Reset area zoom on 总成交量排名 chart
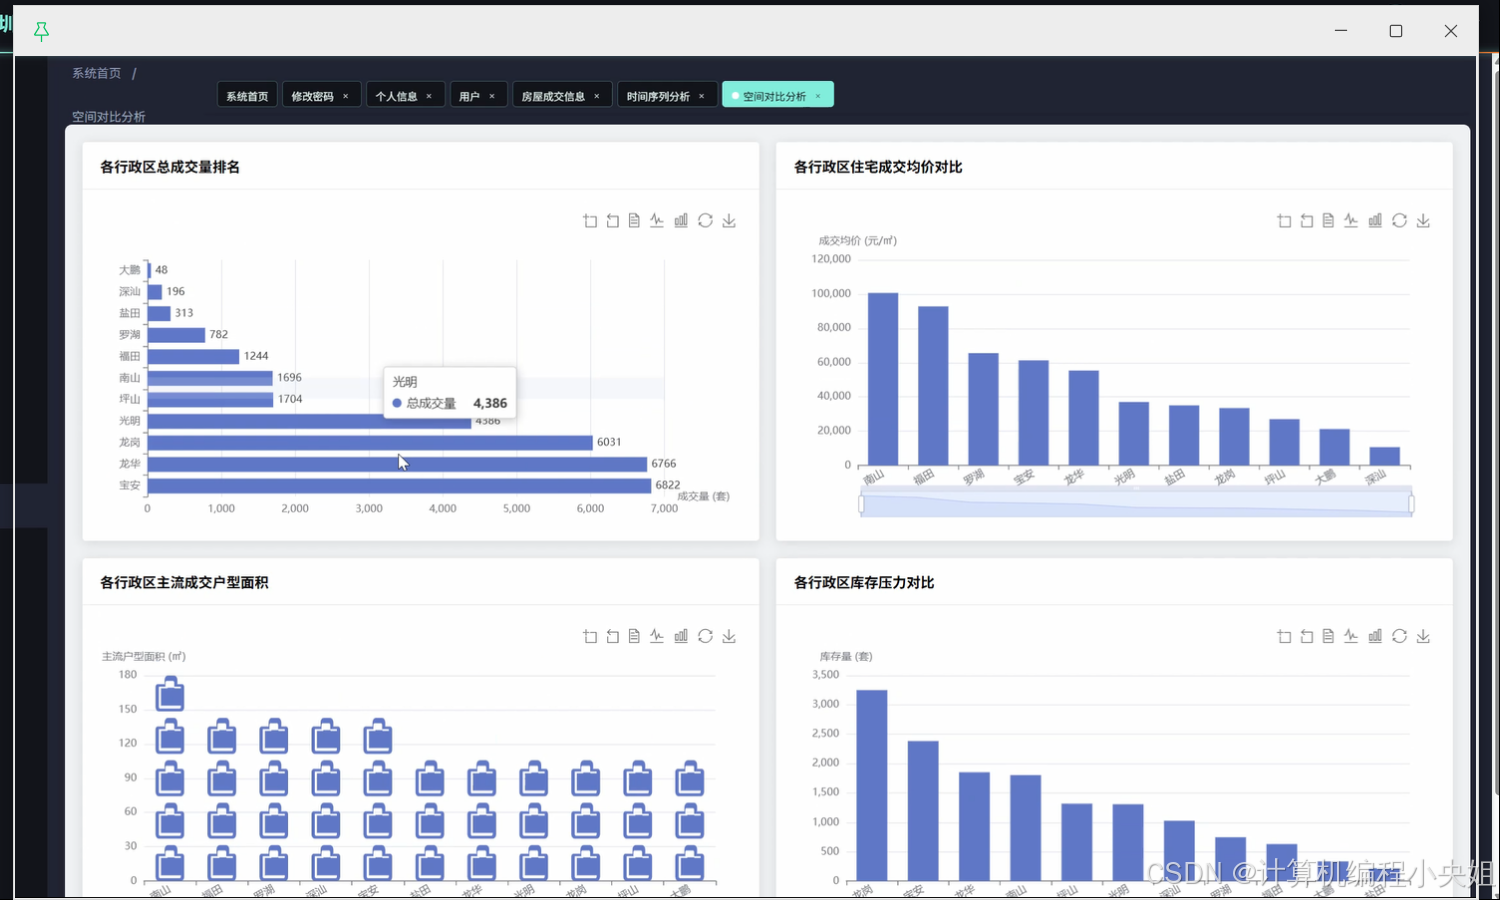The image size is (1500, 900). [612, 220]
